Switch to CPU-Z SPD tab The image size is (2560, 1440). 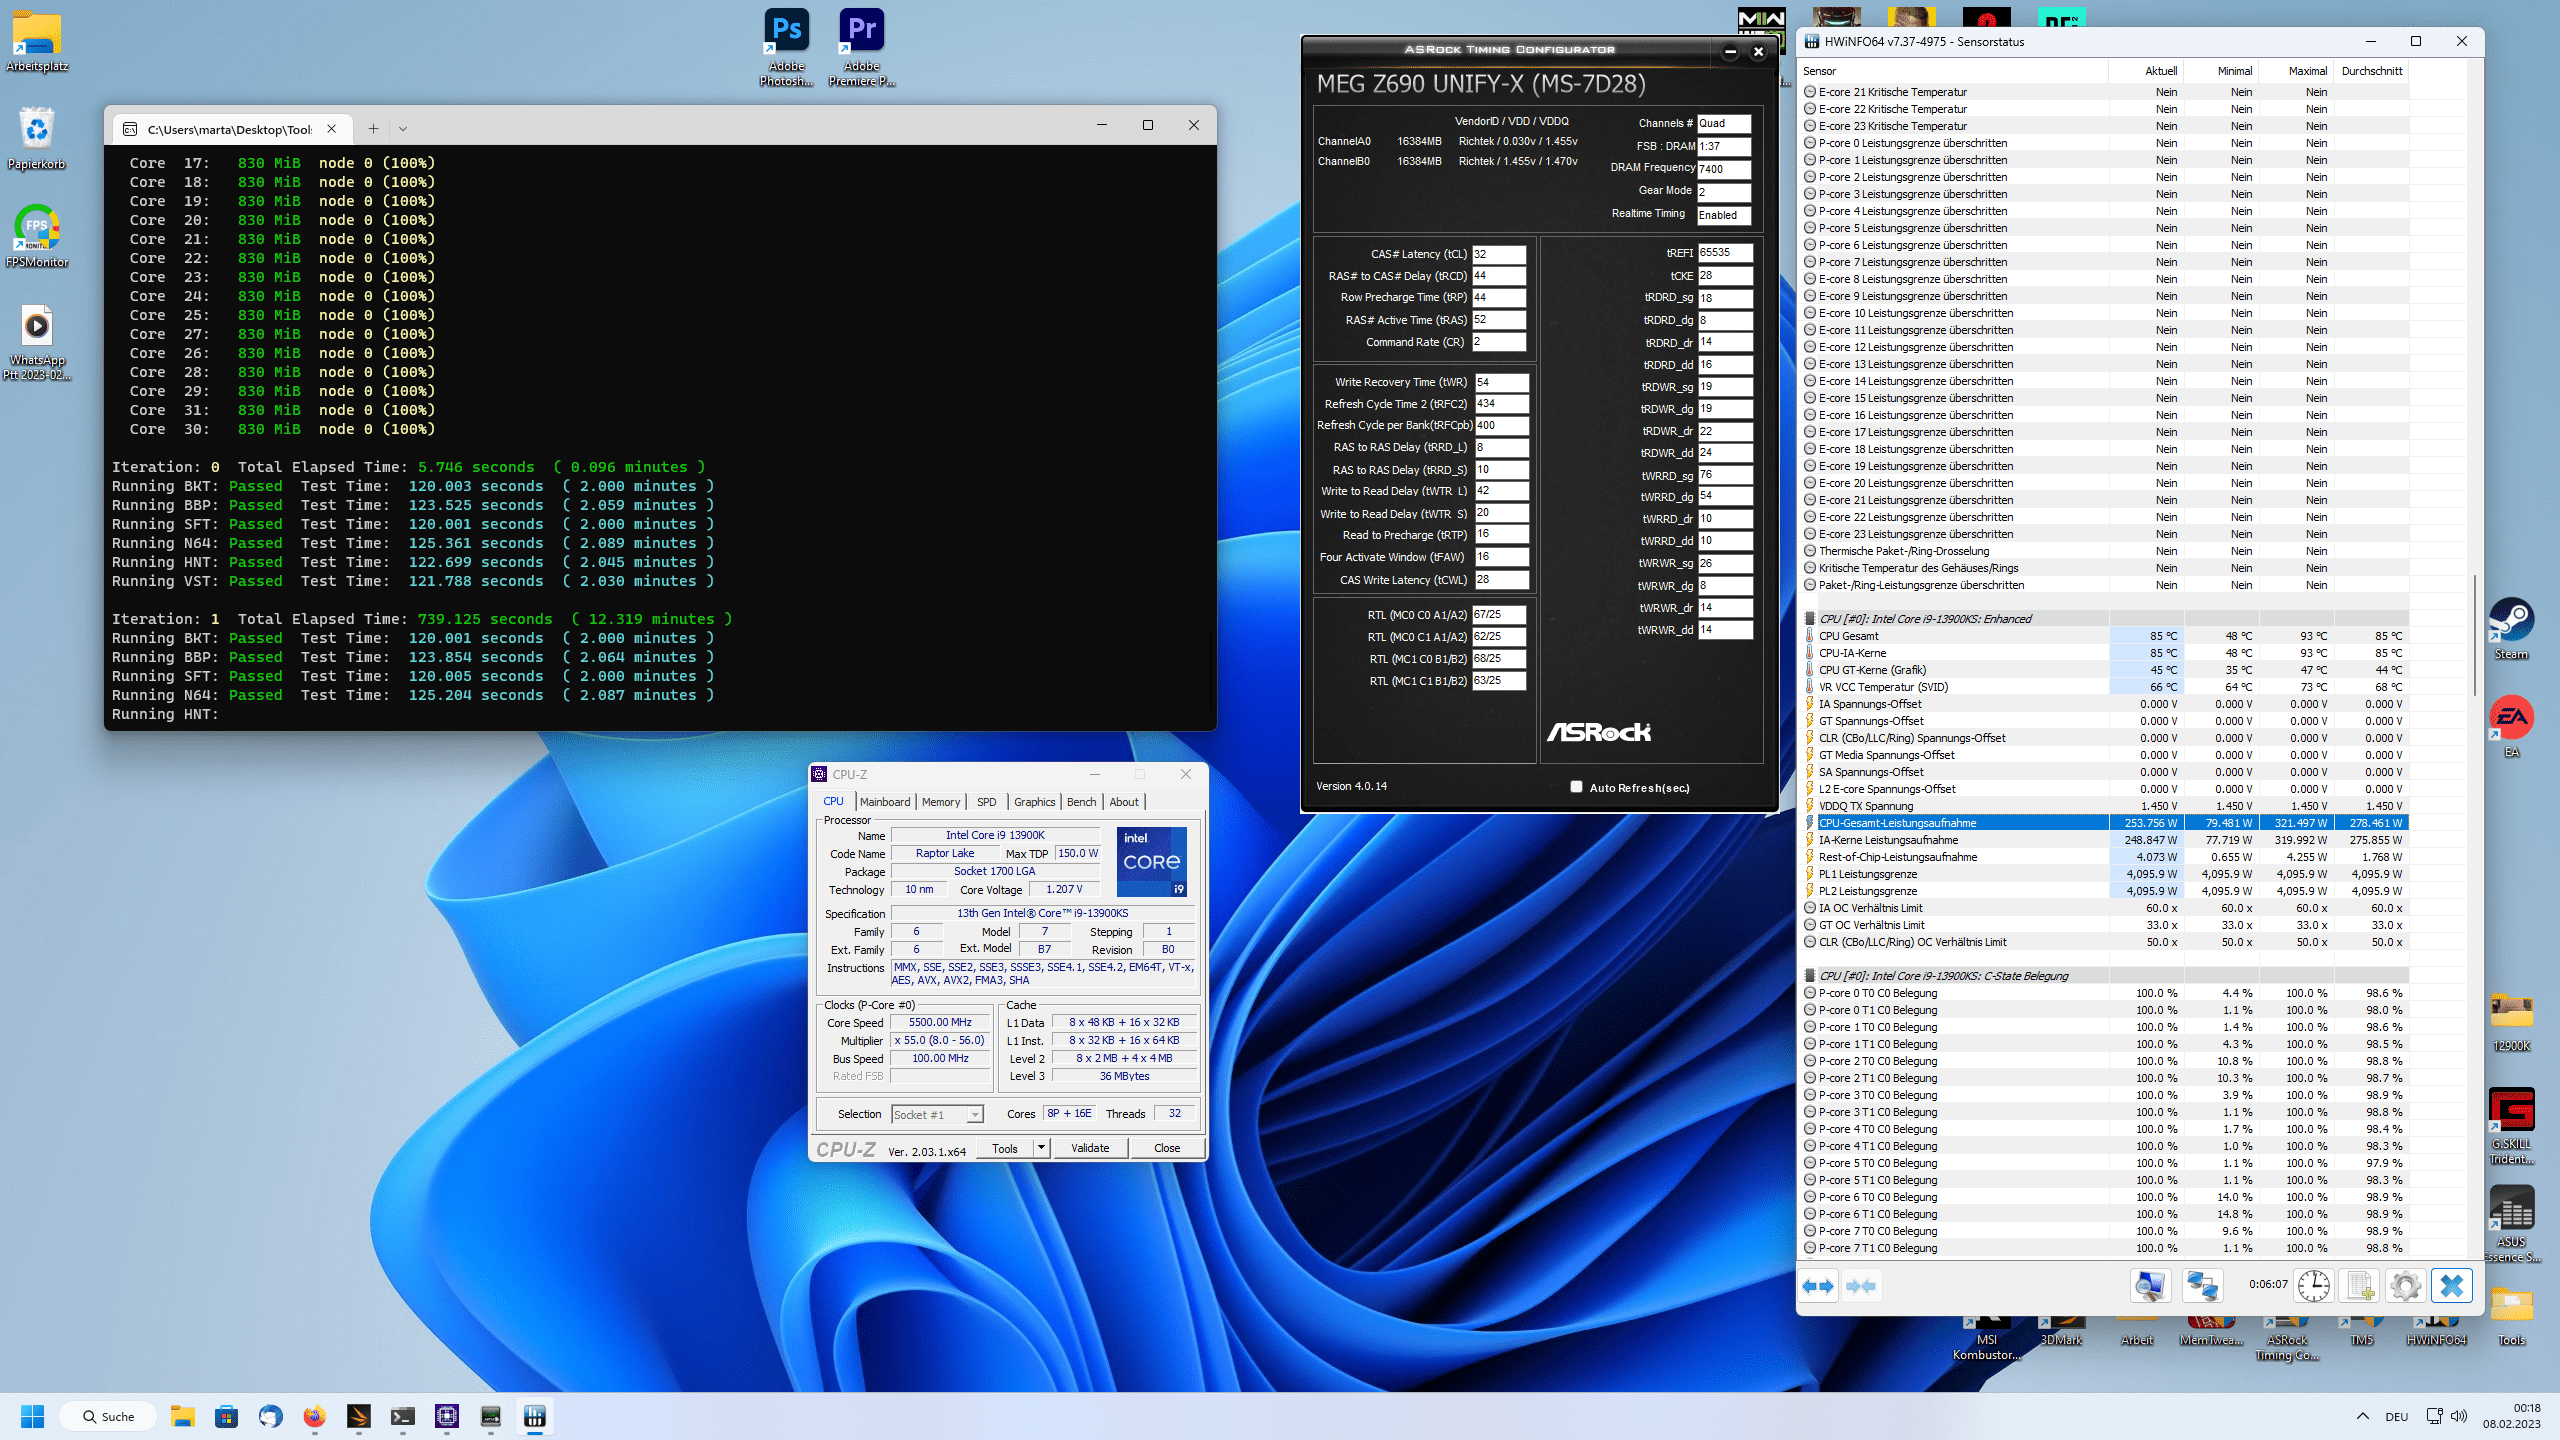point(986,802)
